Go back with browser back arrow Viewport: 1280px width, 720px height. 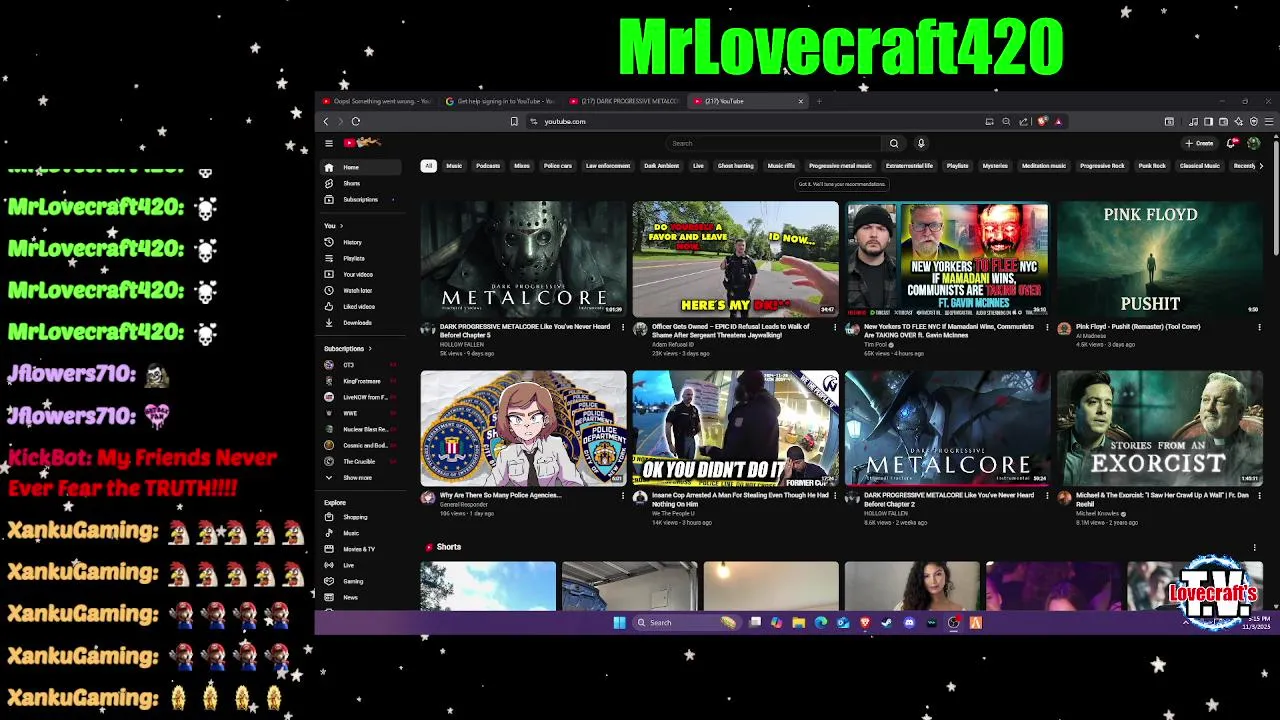click(x=326, y=121)
